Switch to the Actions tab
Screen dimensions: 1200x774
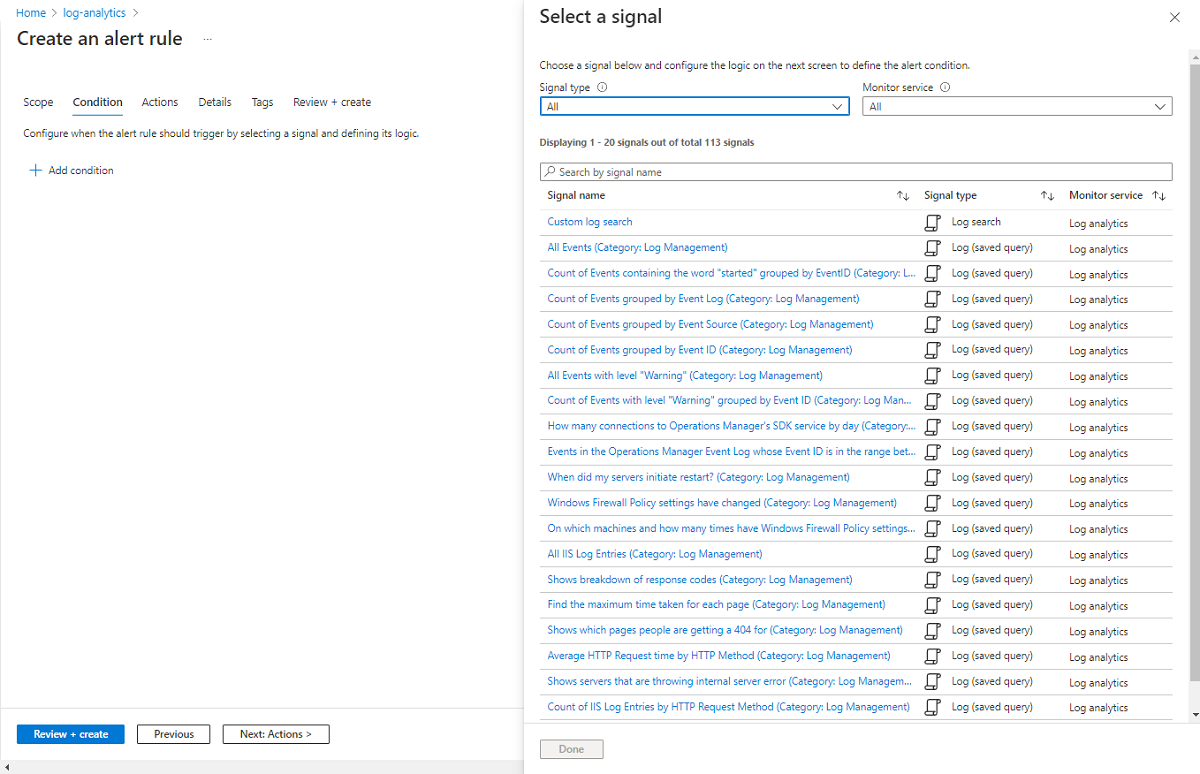[x=160, y=102]
